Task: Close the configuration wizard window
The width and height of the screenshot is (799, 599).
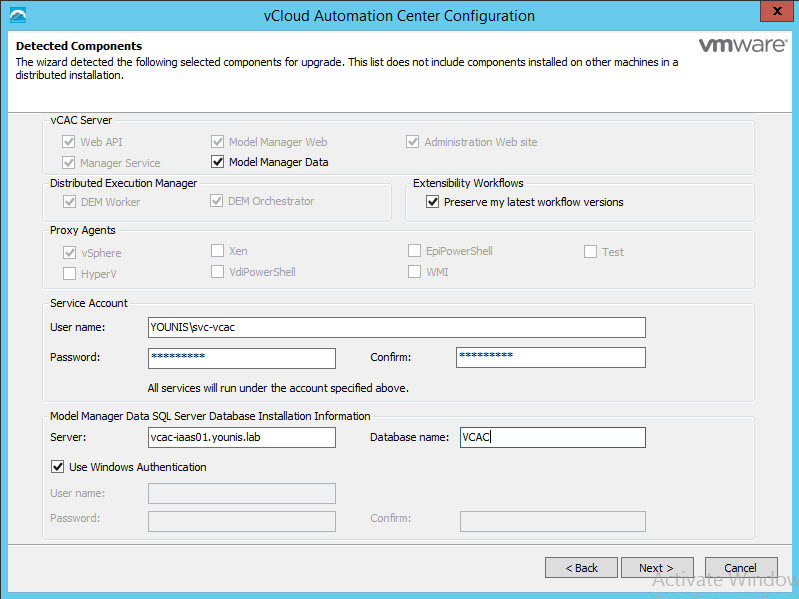Action: coord(772,14)
